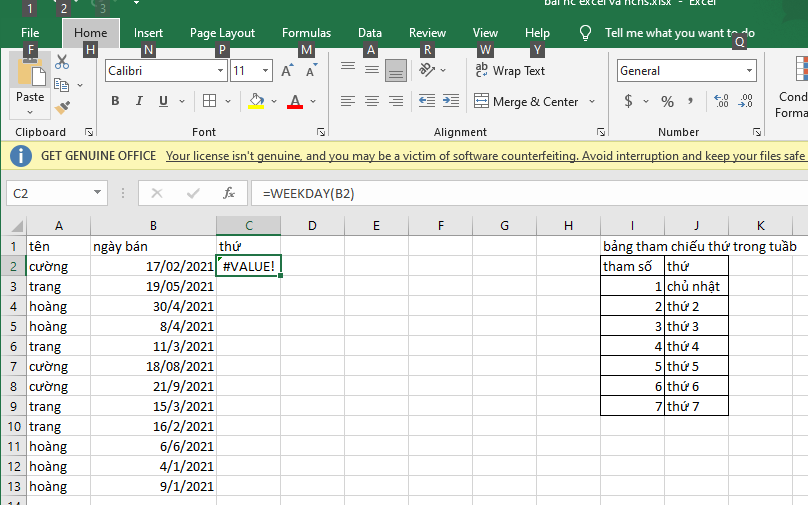Select cell with date 19/05/2021
The width and height of the screenshot is (808, 505).
click(x=153, y=287)
